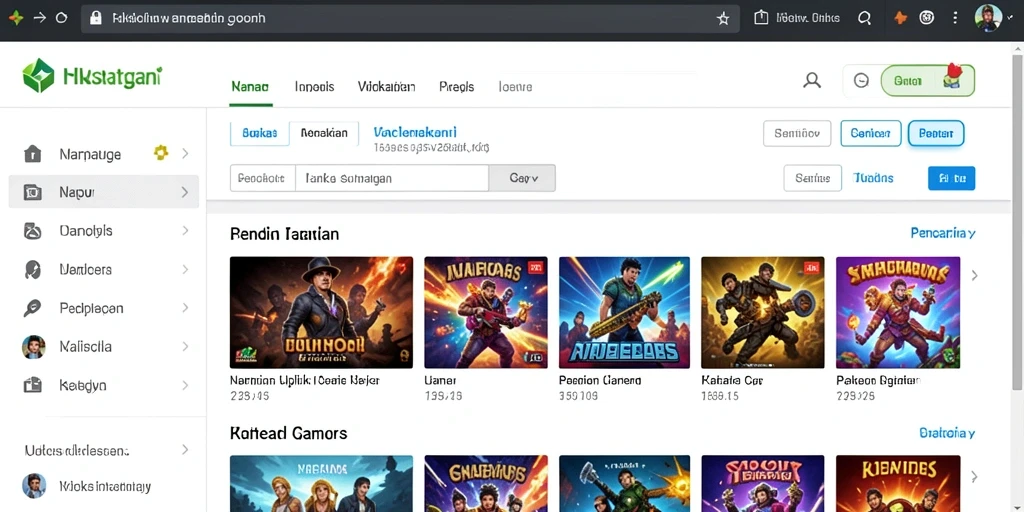Click the green Geten button in header
The width and height of the screenshot is (1024, 512).
(x=928, y=81)
